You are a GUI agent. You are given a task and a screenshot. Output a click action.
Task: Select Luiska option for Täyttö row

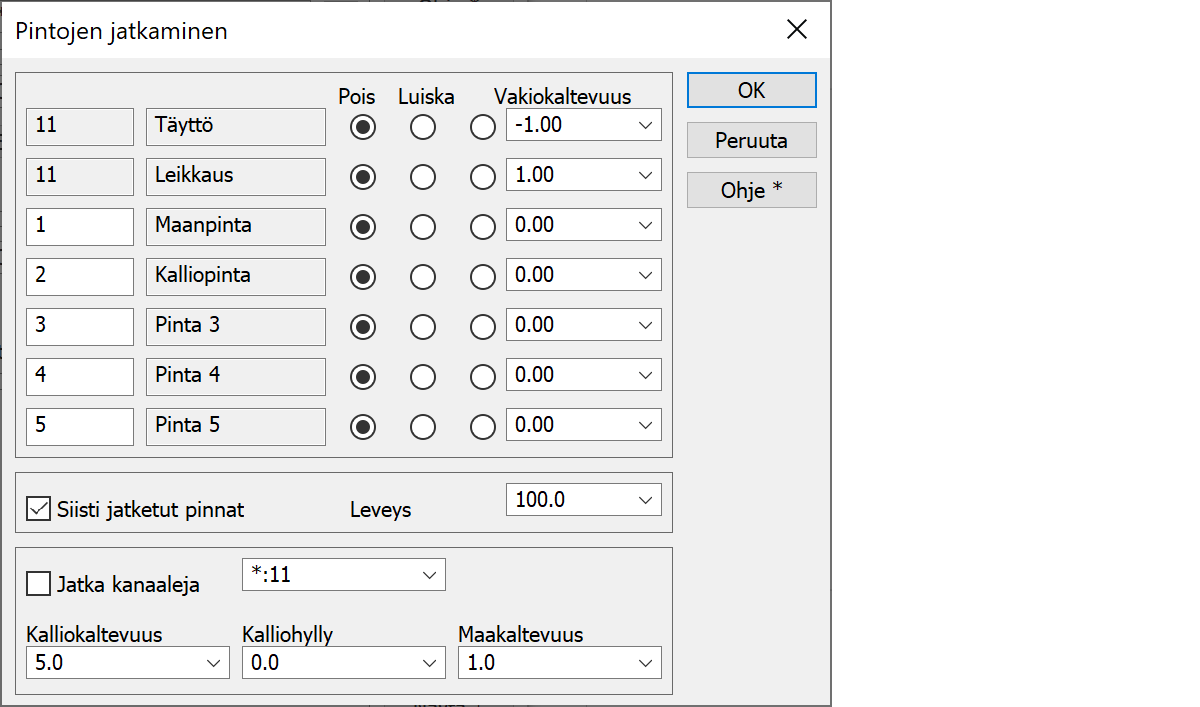click(423, 127)
